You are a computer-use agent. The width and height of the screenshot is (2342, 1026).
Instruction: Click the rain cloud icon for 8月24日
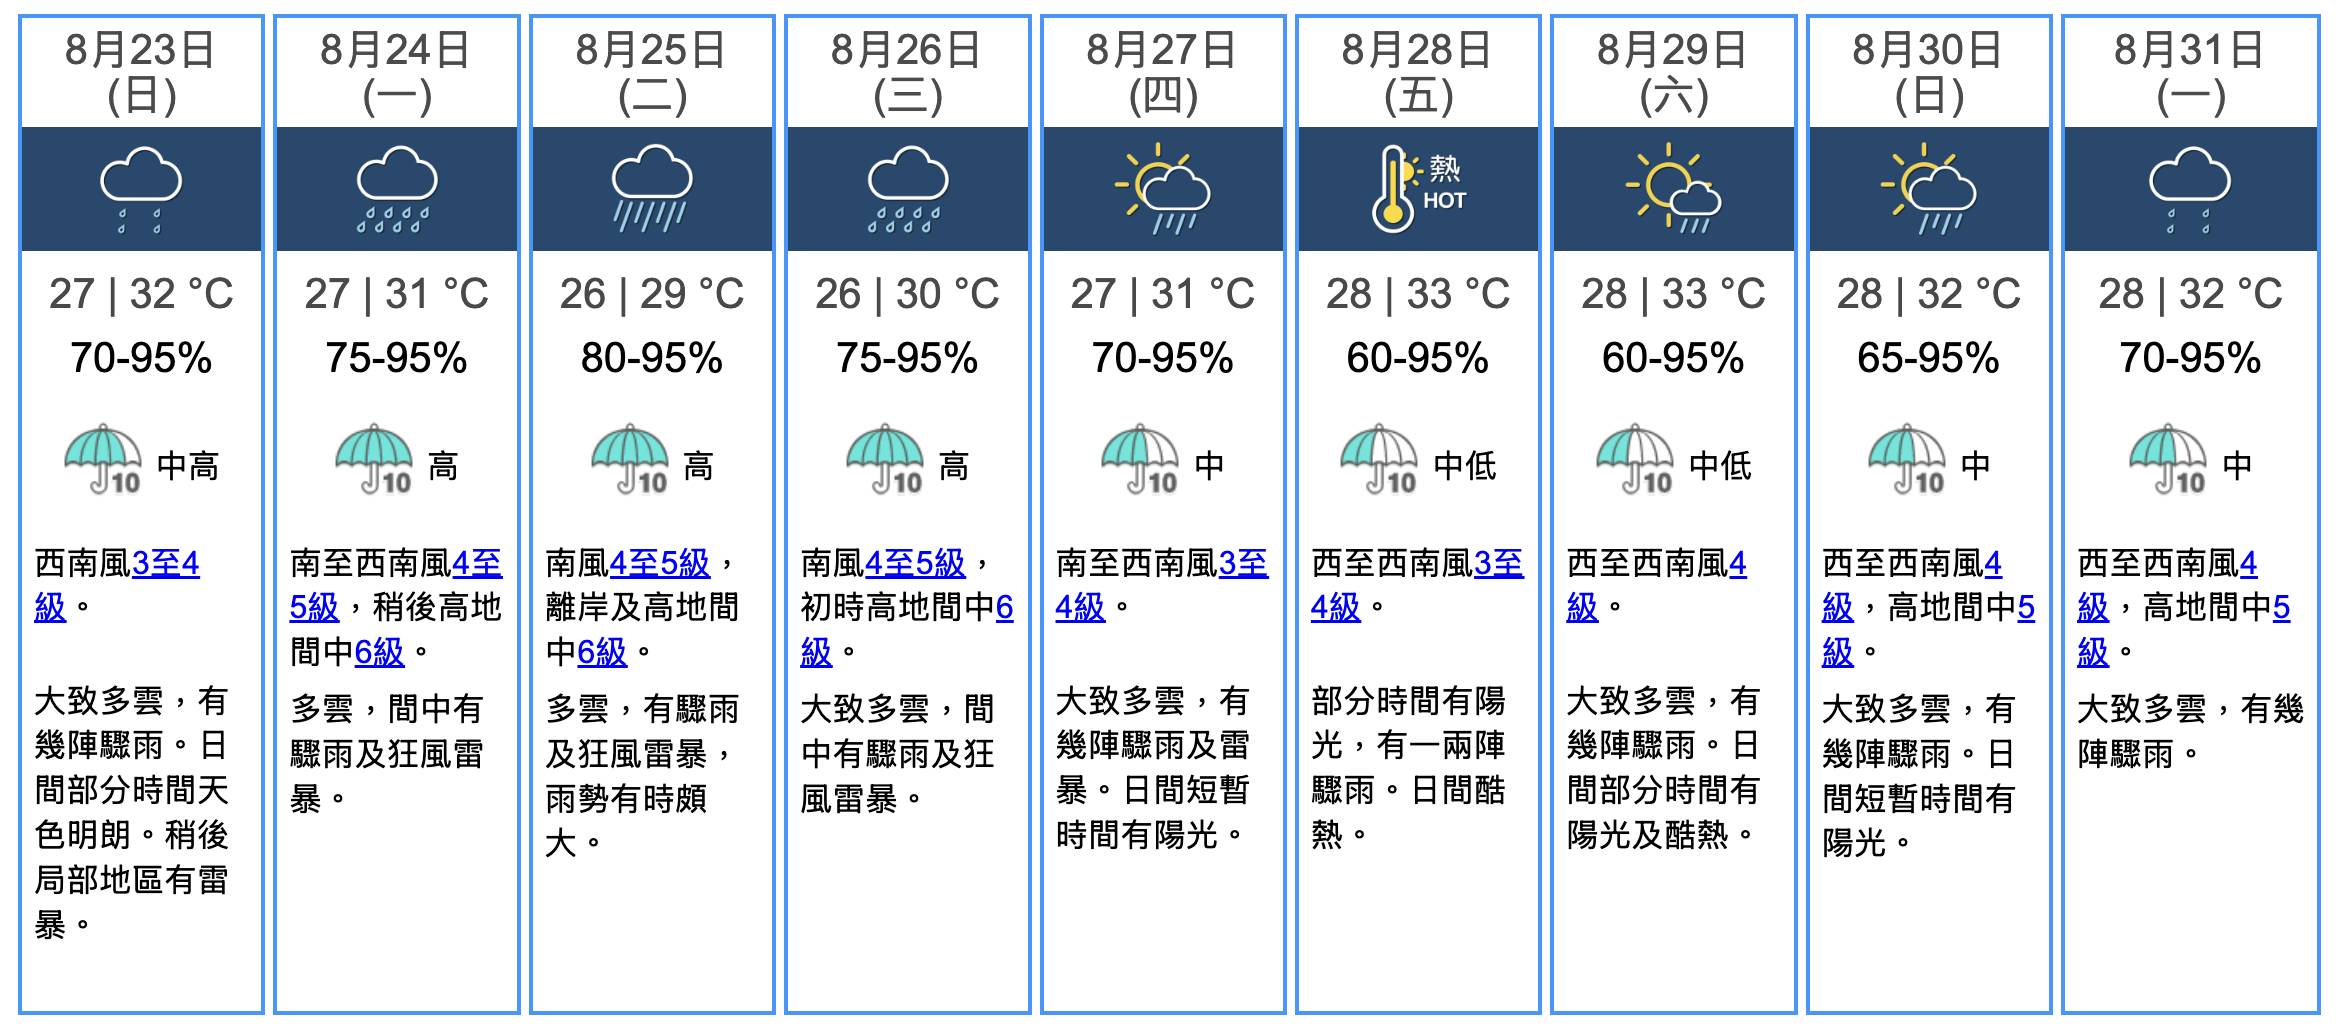pyautogui.click(x=397, y=190)
